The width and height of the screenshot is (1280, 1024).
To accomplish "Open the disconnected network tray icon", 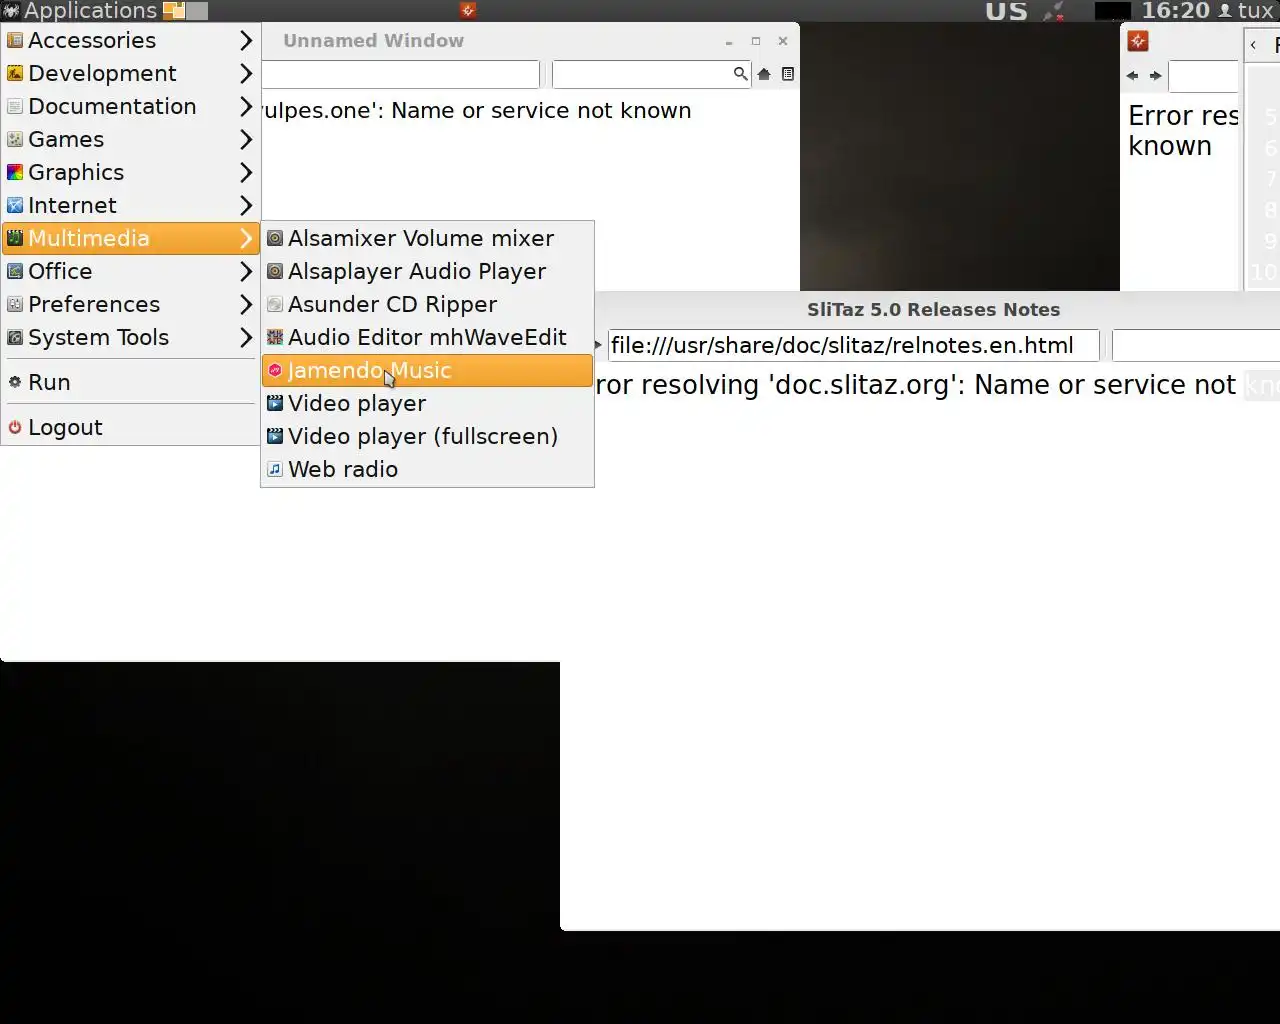I will (x=1053, y=11).
